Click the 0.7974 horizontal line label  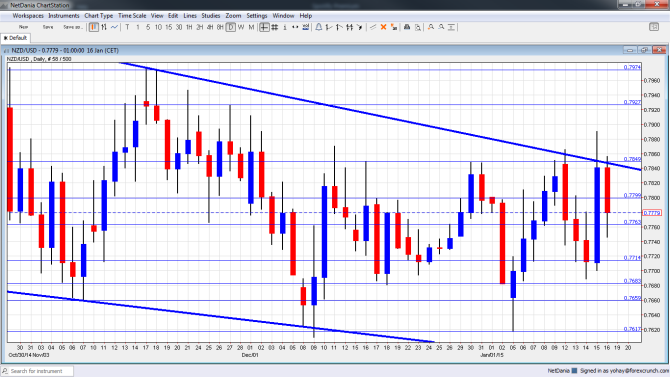pyautogui.click(x=632, y=67)
